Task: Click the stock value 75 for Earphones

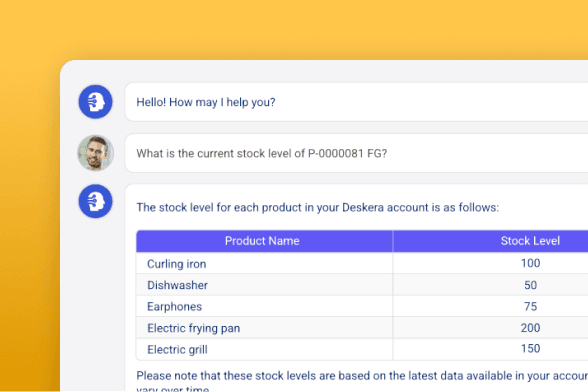Action: 530,306
